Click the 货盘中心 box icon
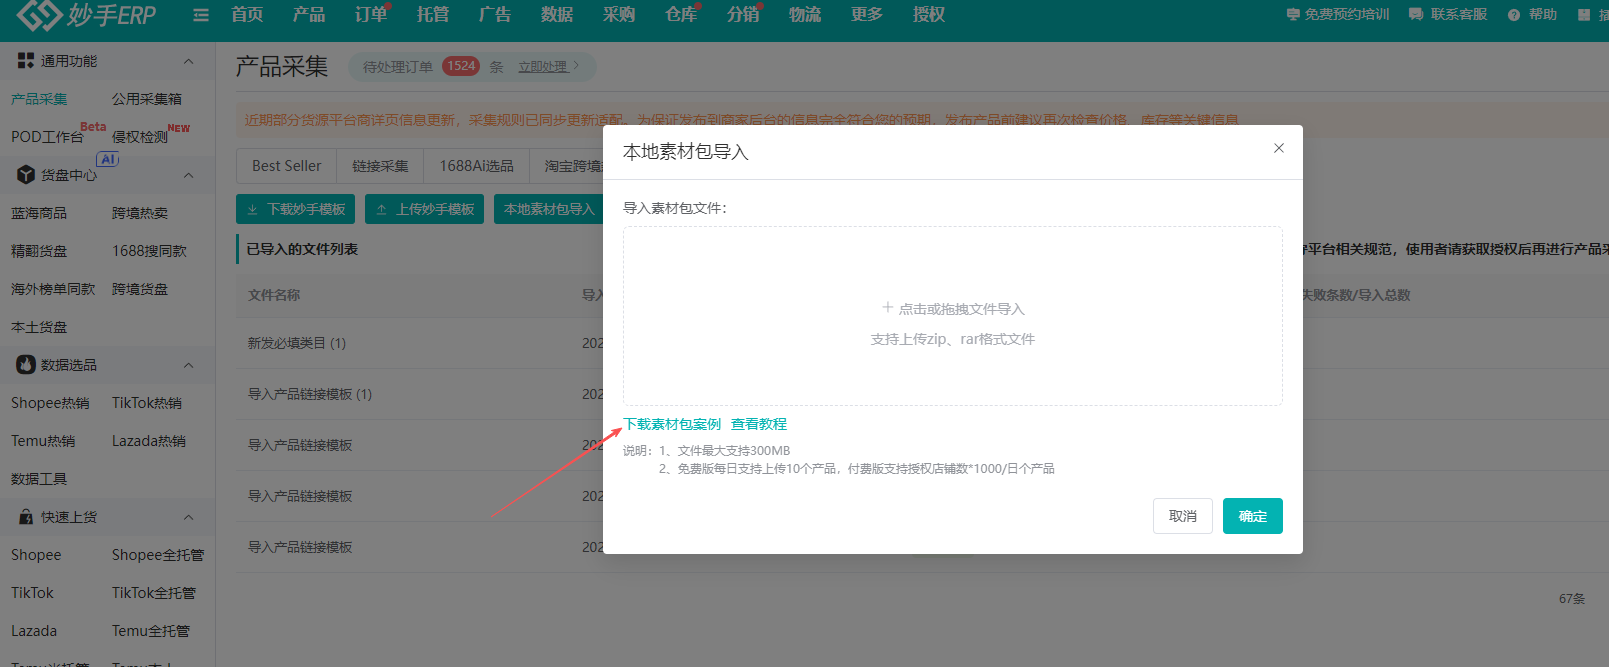This screenshot has width=1609, height=667. click(26, 175)
